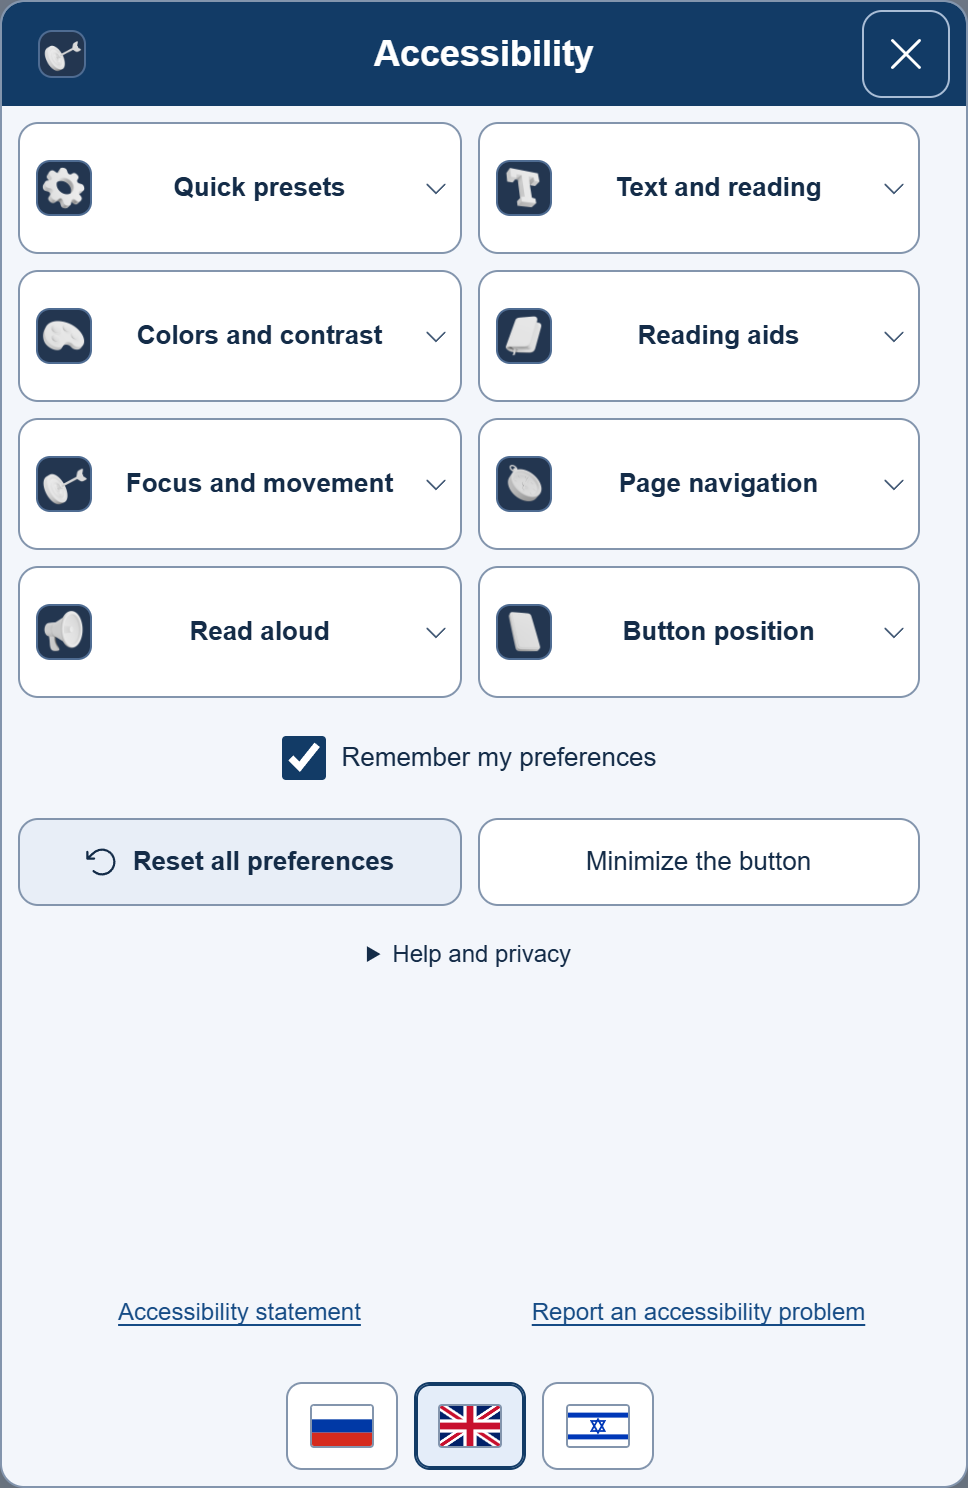Click the palette icon for Colors and contrast
The width and height of the screenshot is (968, 1488).
64,336
